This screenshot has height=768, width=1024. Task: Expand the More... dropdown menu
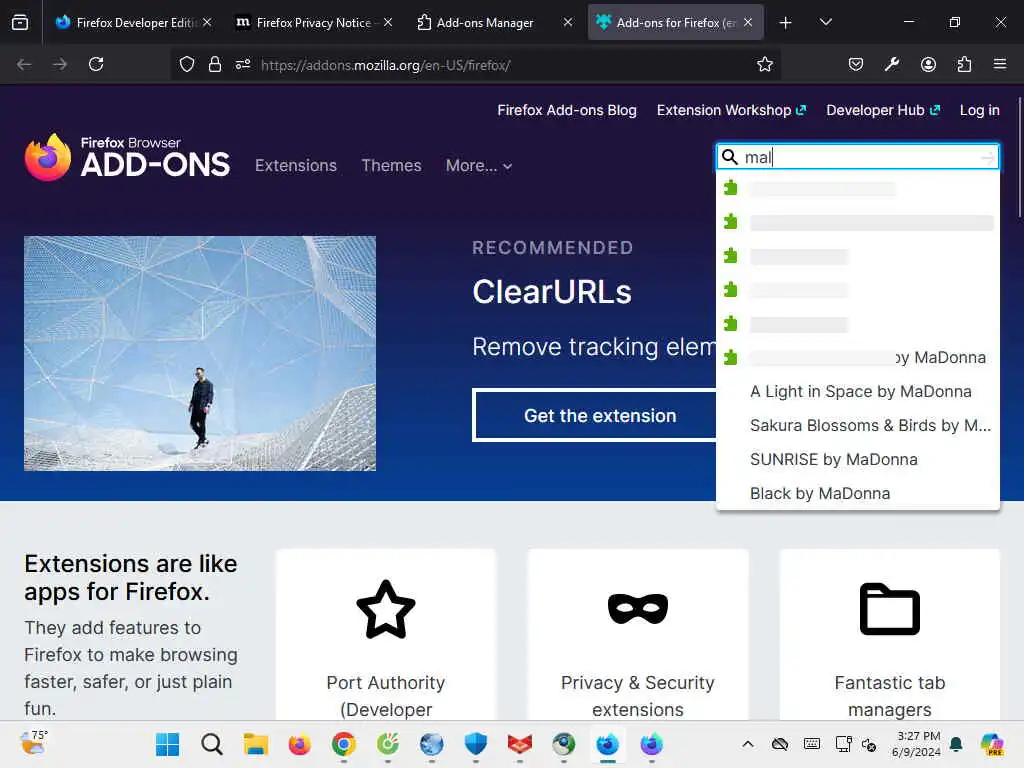(479, 165)
